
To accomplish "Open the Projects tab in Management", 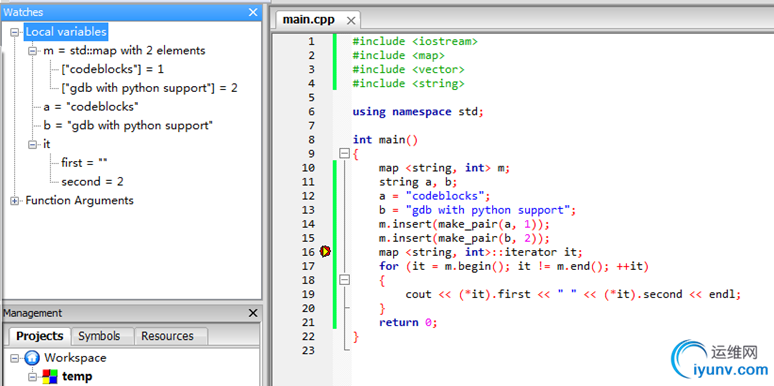I will pyautogui.click(x=40, y=336).
